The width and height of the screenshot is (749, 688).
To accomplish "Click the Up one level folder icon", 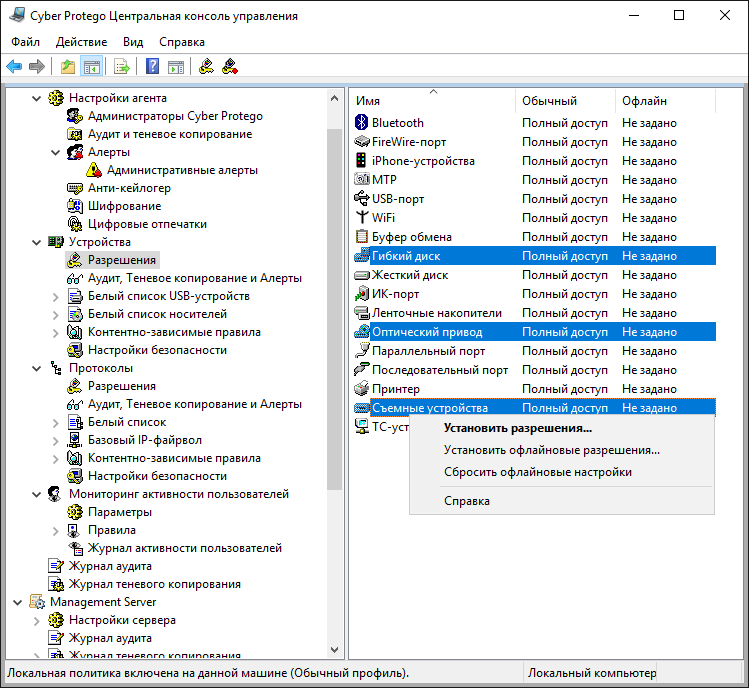I will pos(68,66).
